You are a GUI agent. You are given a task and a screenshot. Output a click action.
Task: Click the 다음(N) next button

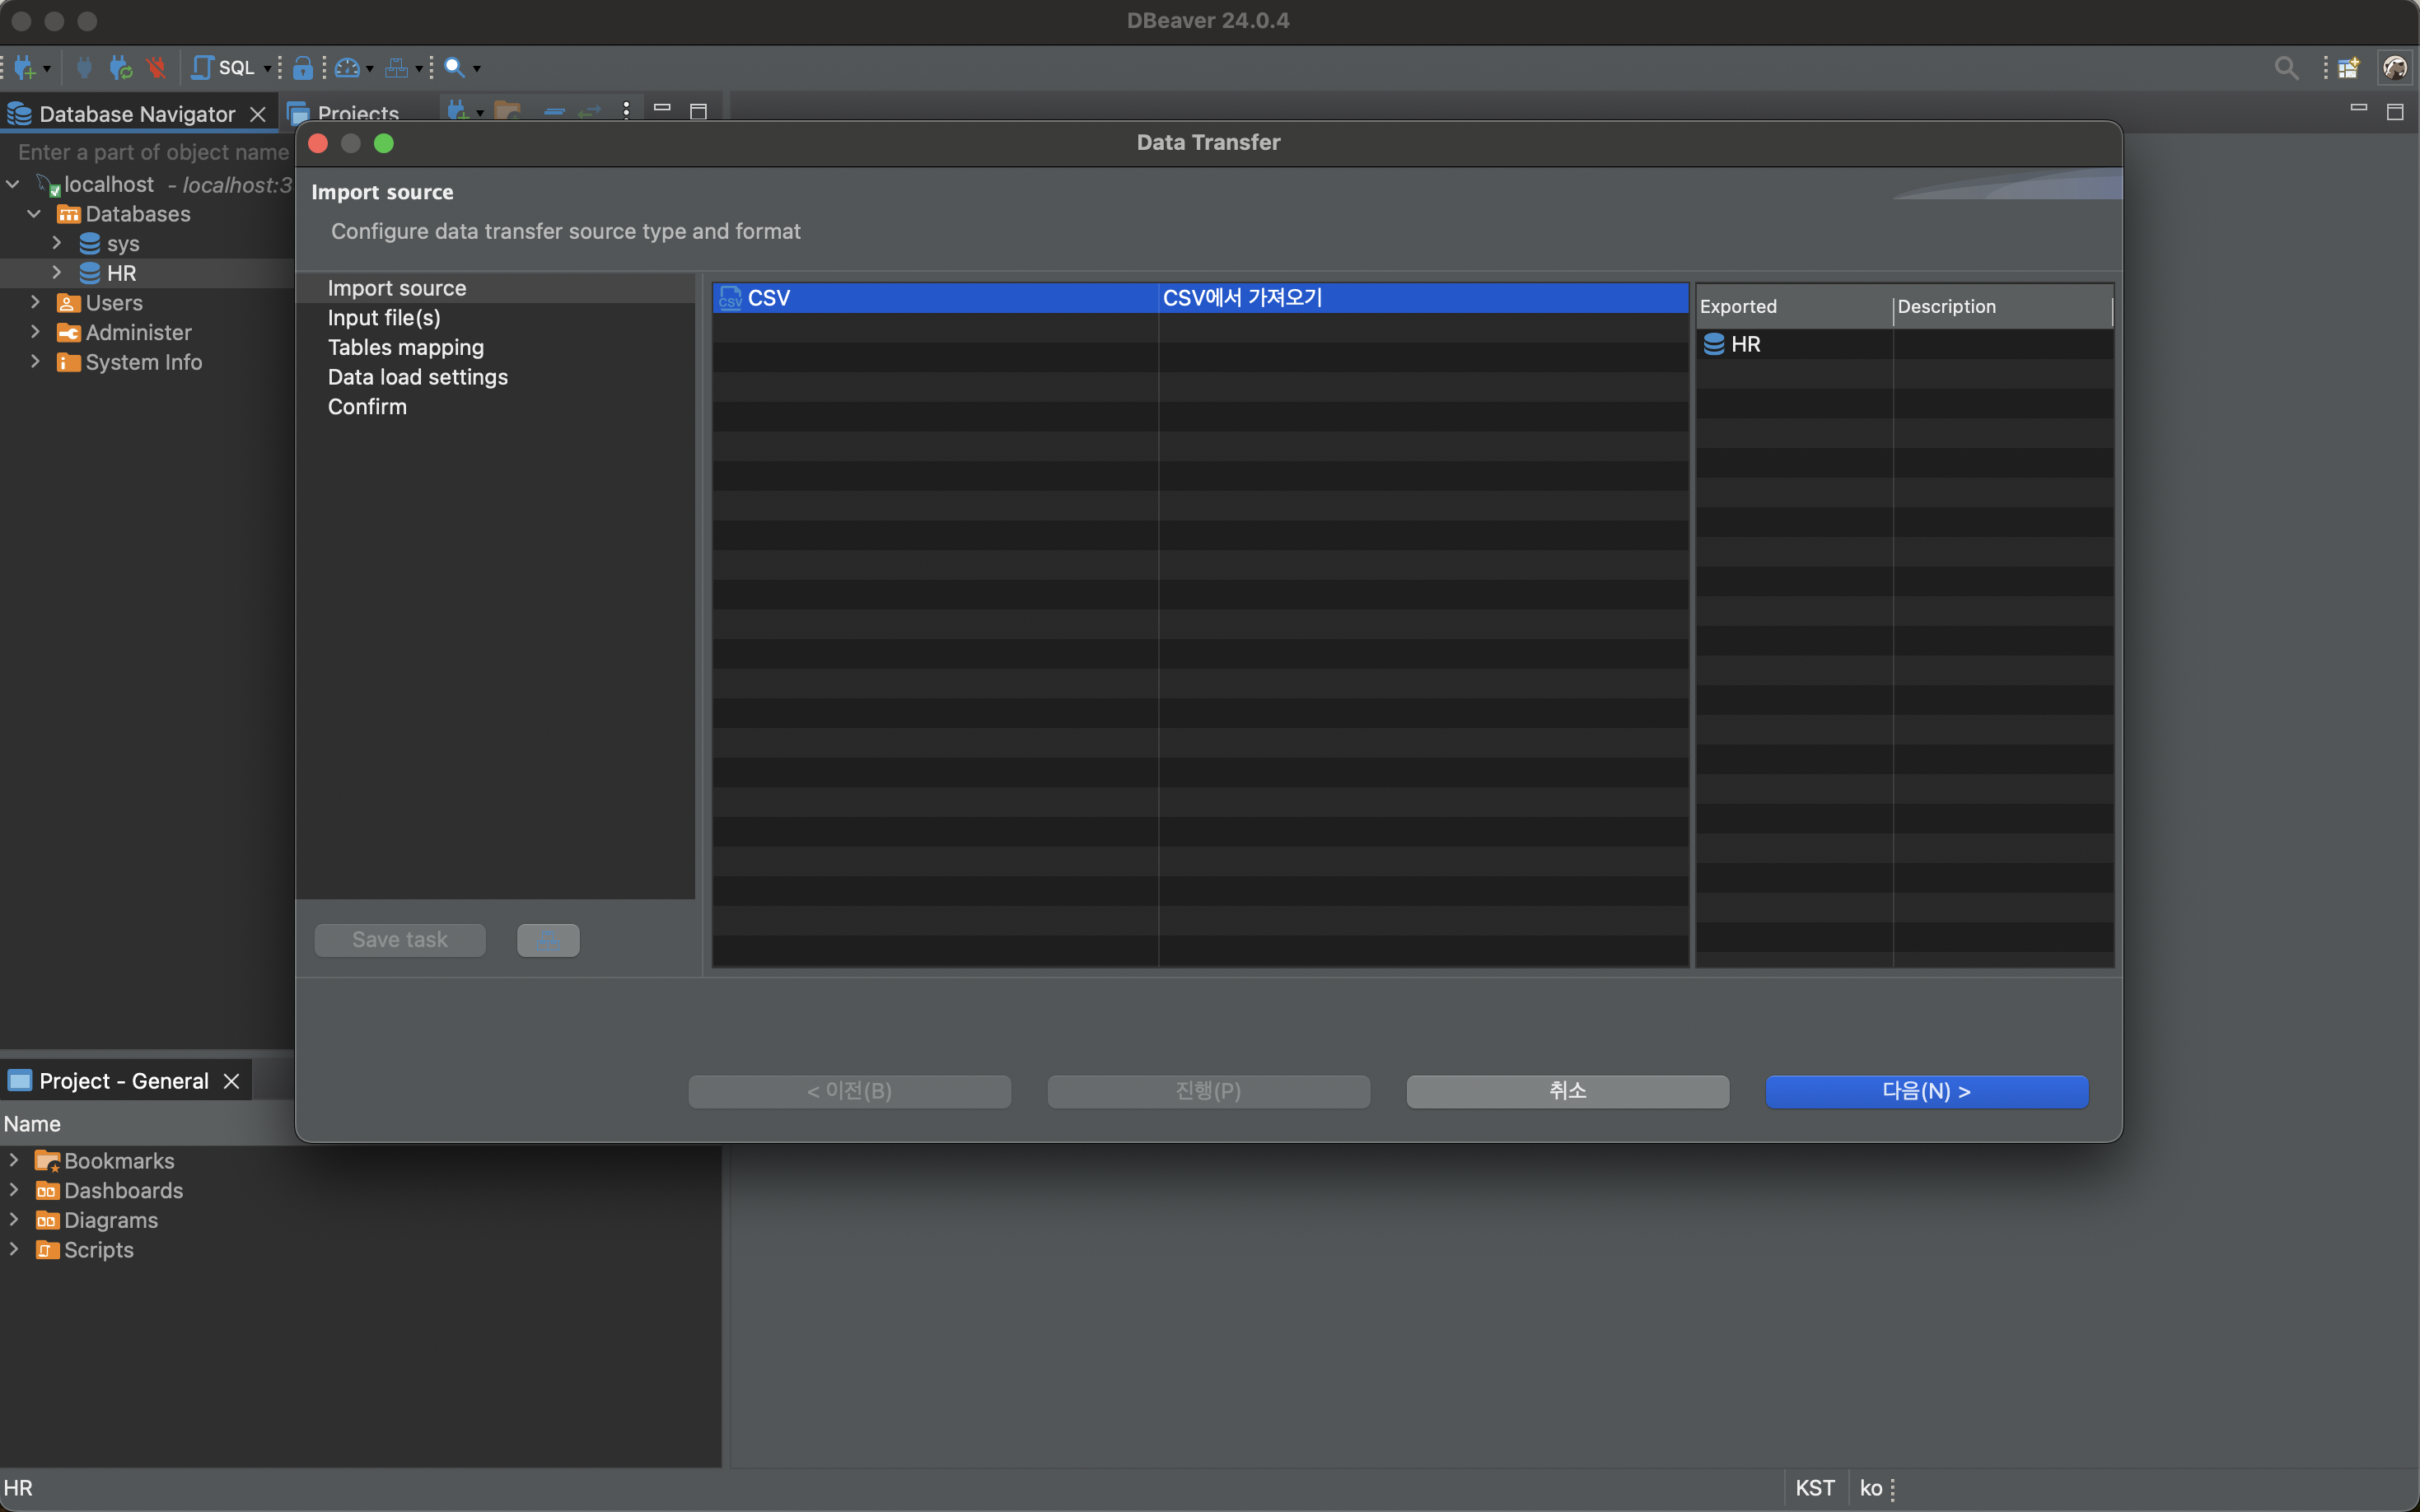click(x=1926, y=1091)
